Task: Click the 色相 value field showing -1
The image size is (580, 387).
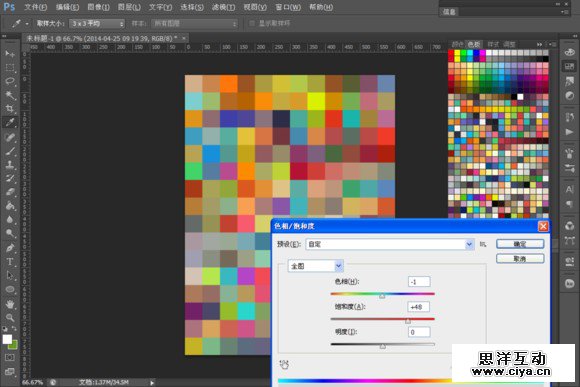Action: 419,282
